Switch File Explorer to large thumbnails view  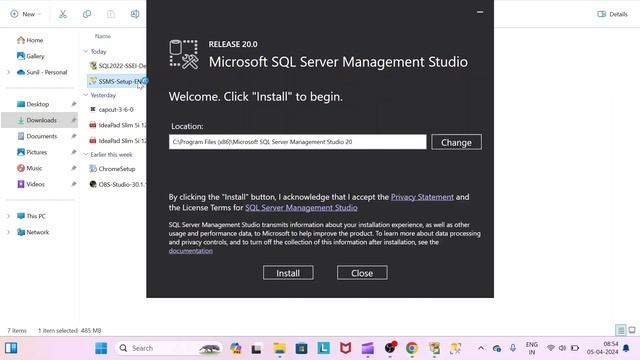(x=632, y=330)
